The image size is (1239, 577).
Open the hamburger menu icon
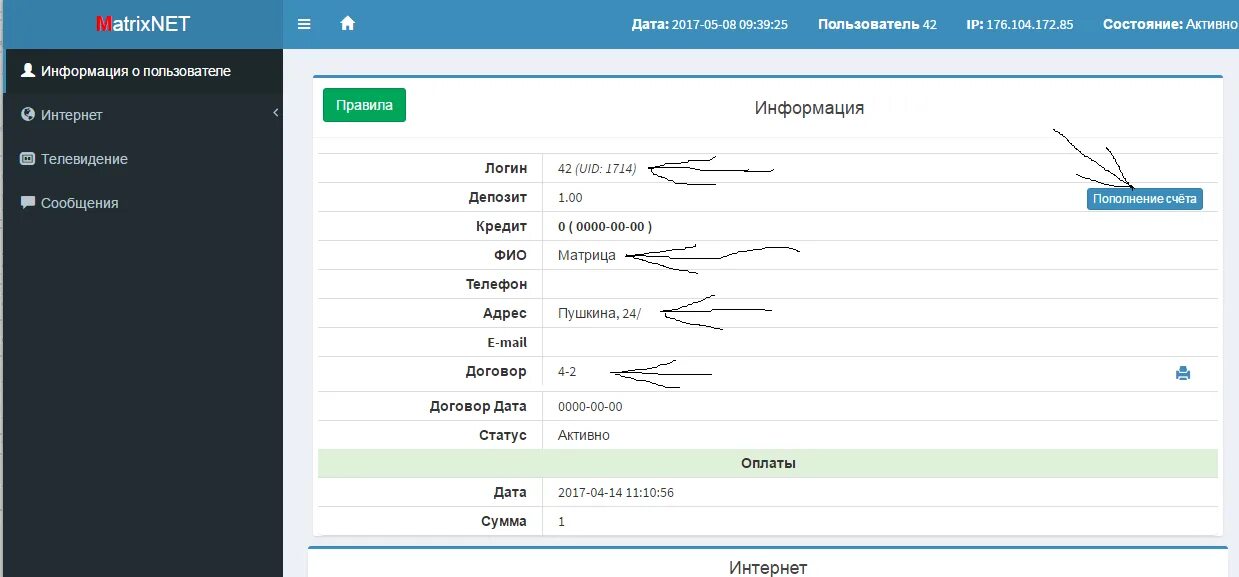[304, 23]
